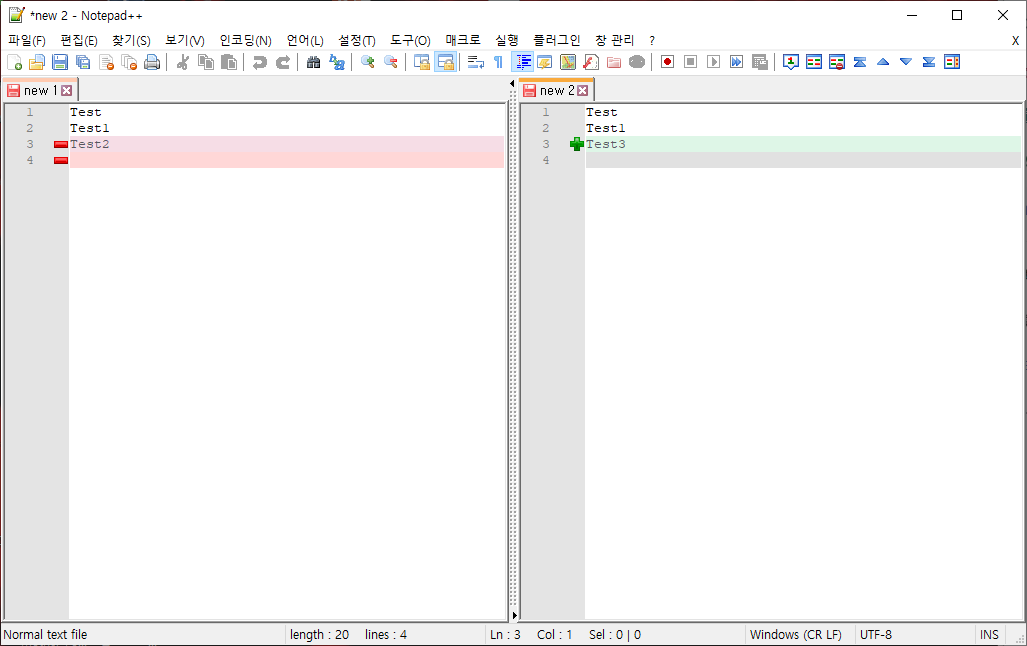
Task: Run macro multiple times
Action: click(736, 62)
